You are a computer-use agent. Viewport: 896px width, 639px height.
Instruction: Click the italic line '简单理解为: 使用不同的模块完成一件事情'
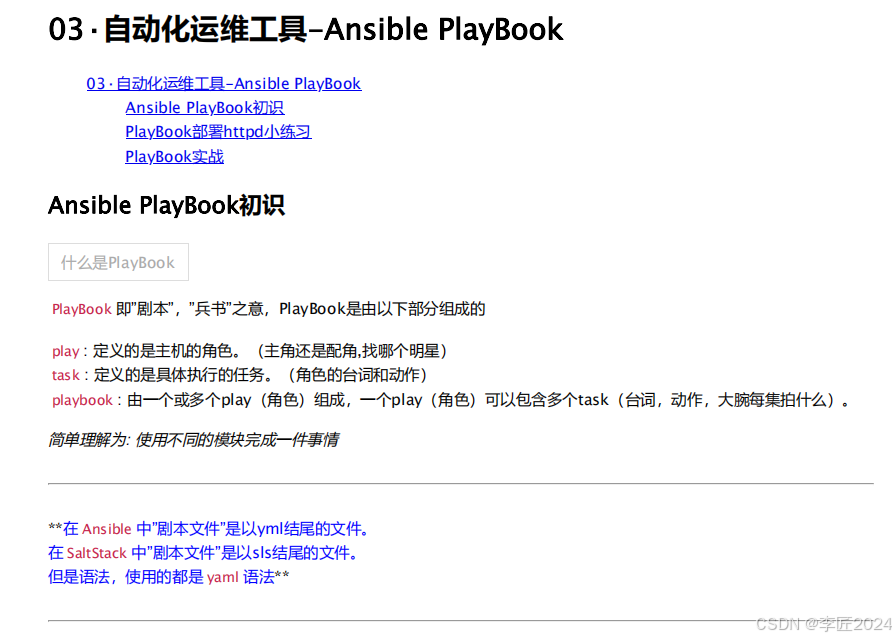pyautogui.click(x=194, y=440)
